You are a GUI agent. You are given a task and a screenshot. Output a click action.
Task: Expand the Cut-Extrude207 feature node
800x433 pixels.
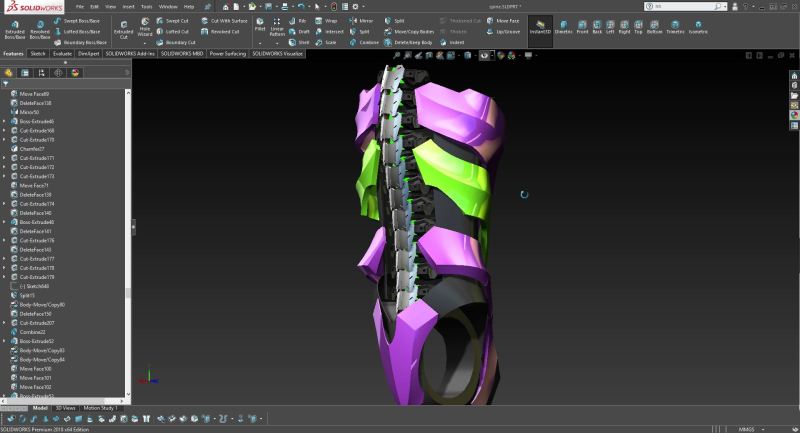[5, 323]
